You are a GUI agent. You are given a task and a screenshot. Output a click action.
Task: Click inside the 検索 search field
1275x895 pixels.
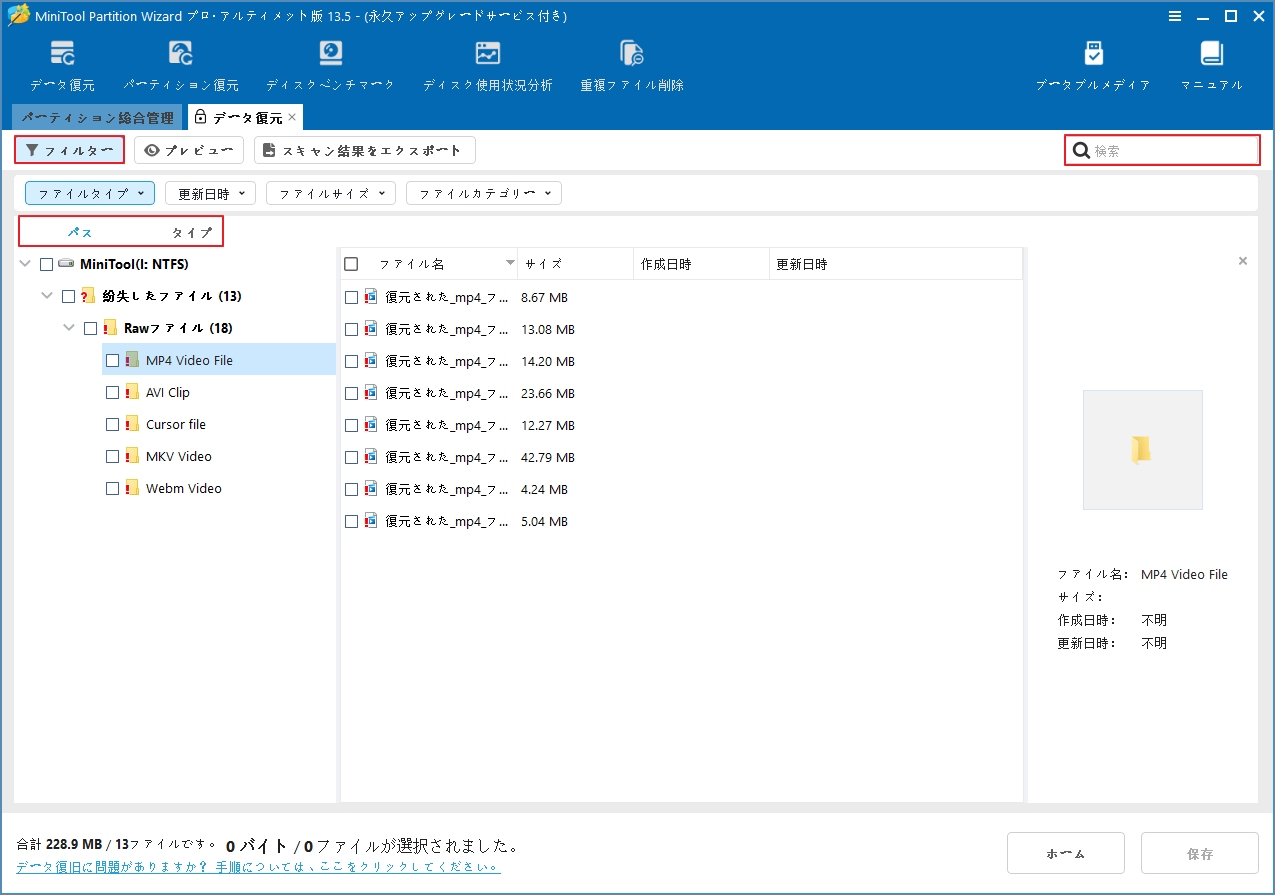click(1160, 149)
